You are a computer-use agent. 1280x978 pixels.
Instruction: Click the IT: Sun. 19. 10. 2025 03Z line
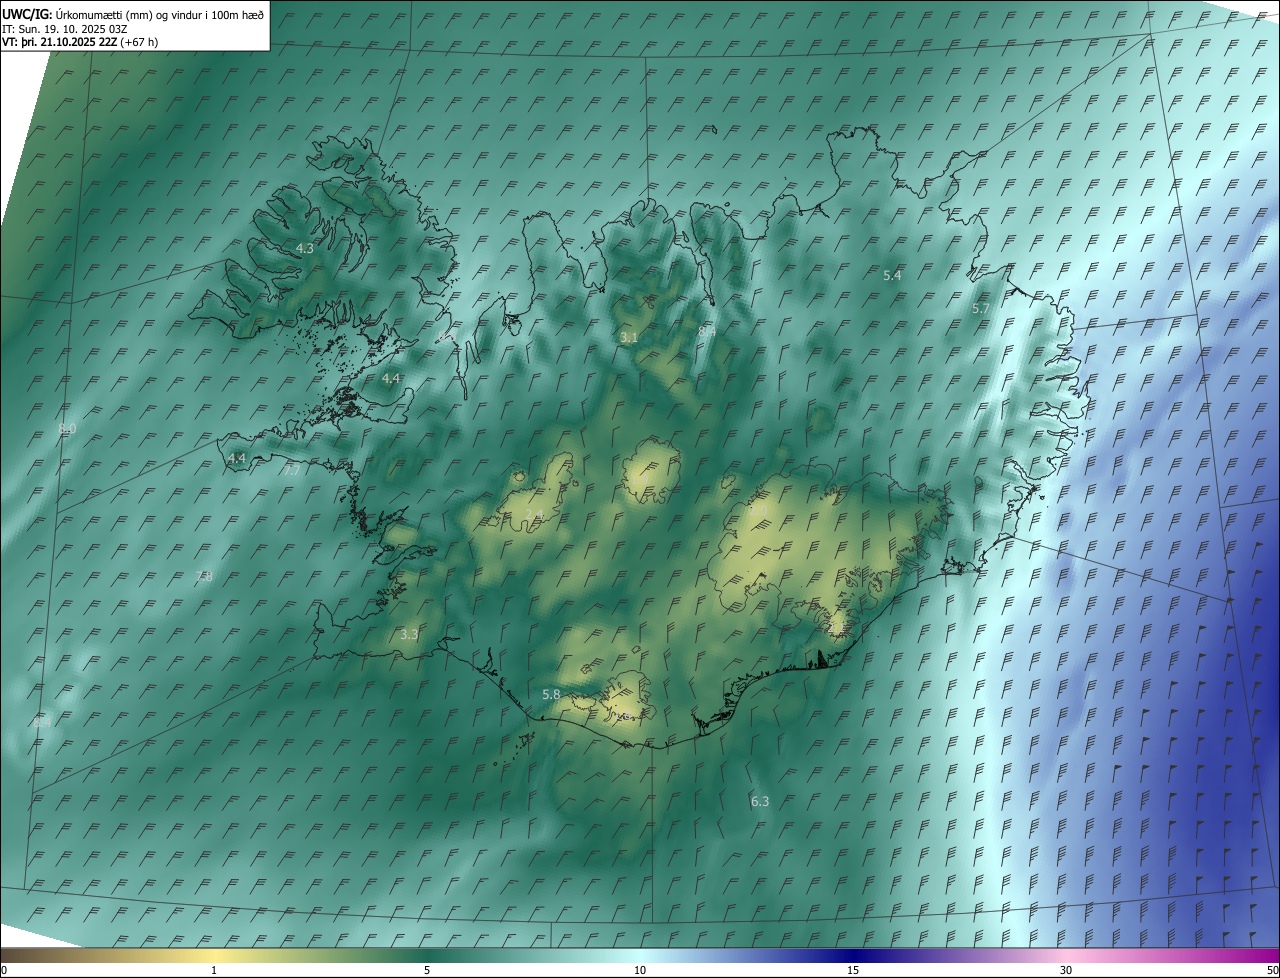(x=64, y=29)
